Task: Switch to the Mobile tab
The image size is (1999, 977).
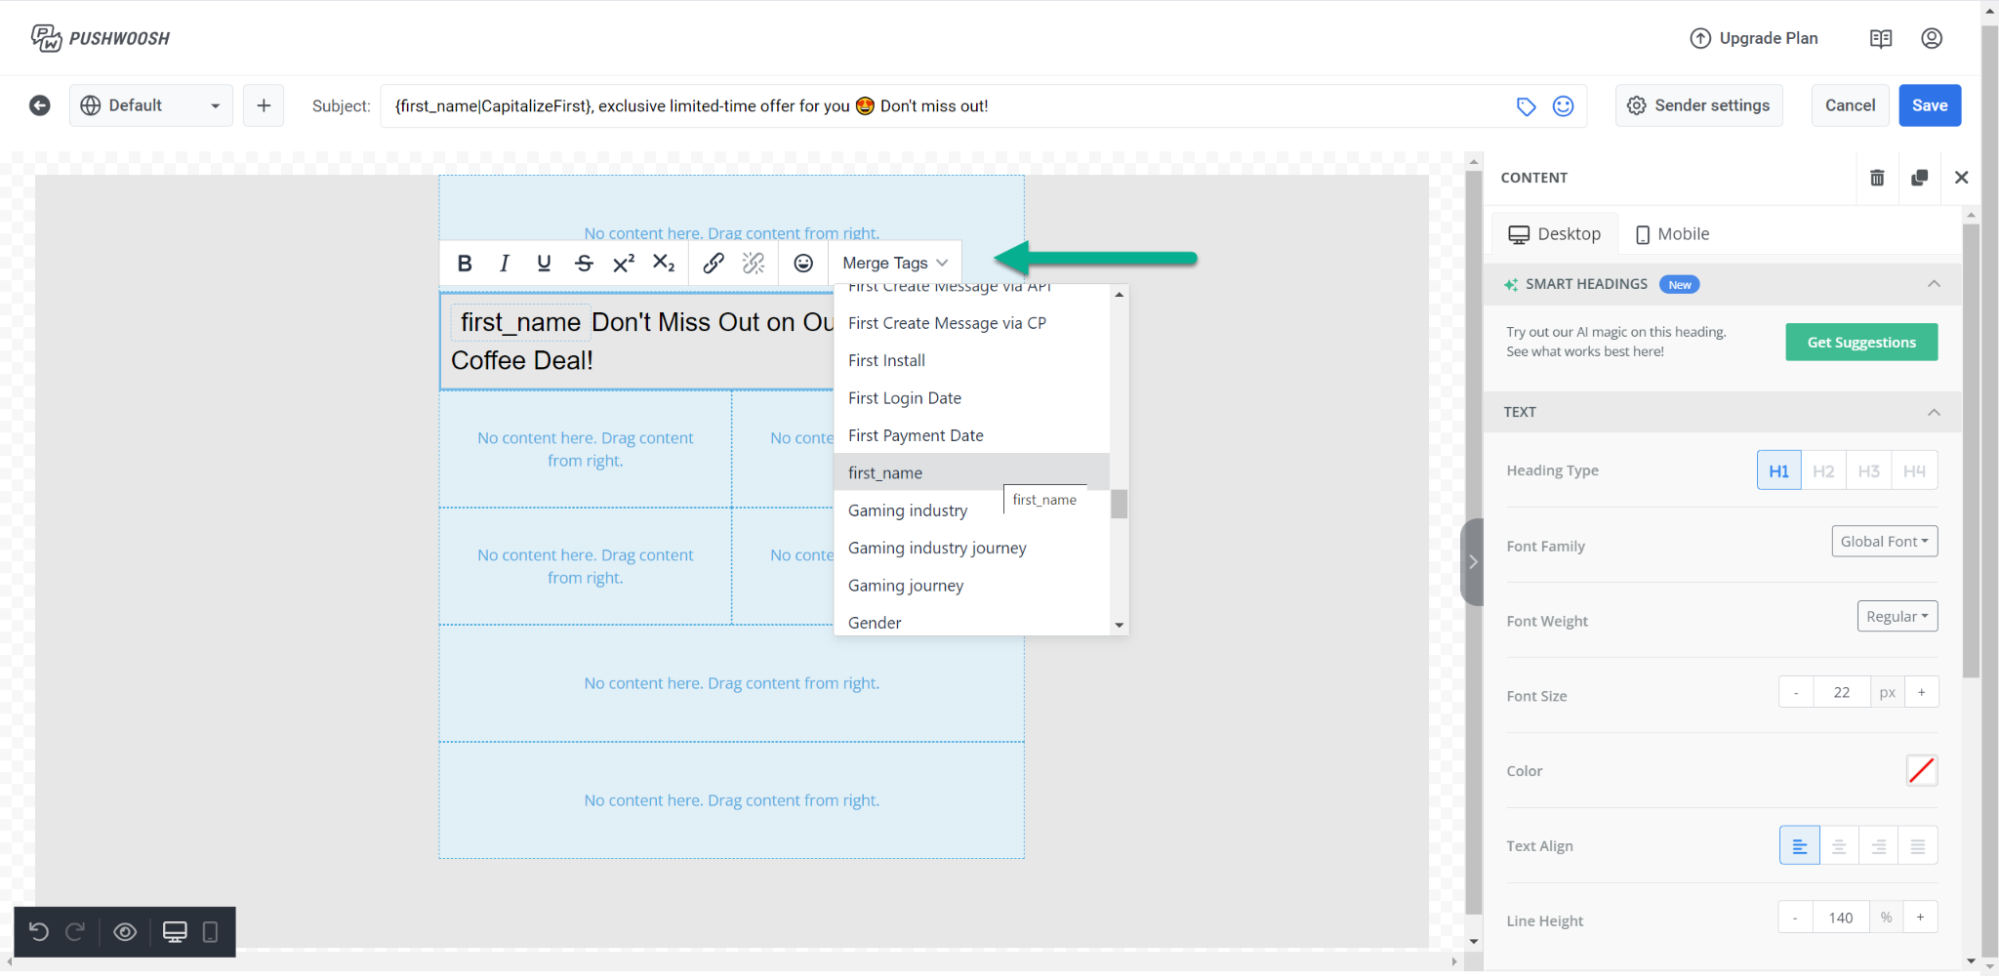Action: click(x=1672, y=234)
